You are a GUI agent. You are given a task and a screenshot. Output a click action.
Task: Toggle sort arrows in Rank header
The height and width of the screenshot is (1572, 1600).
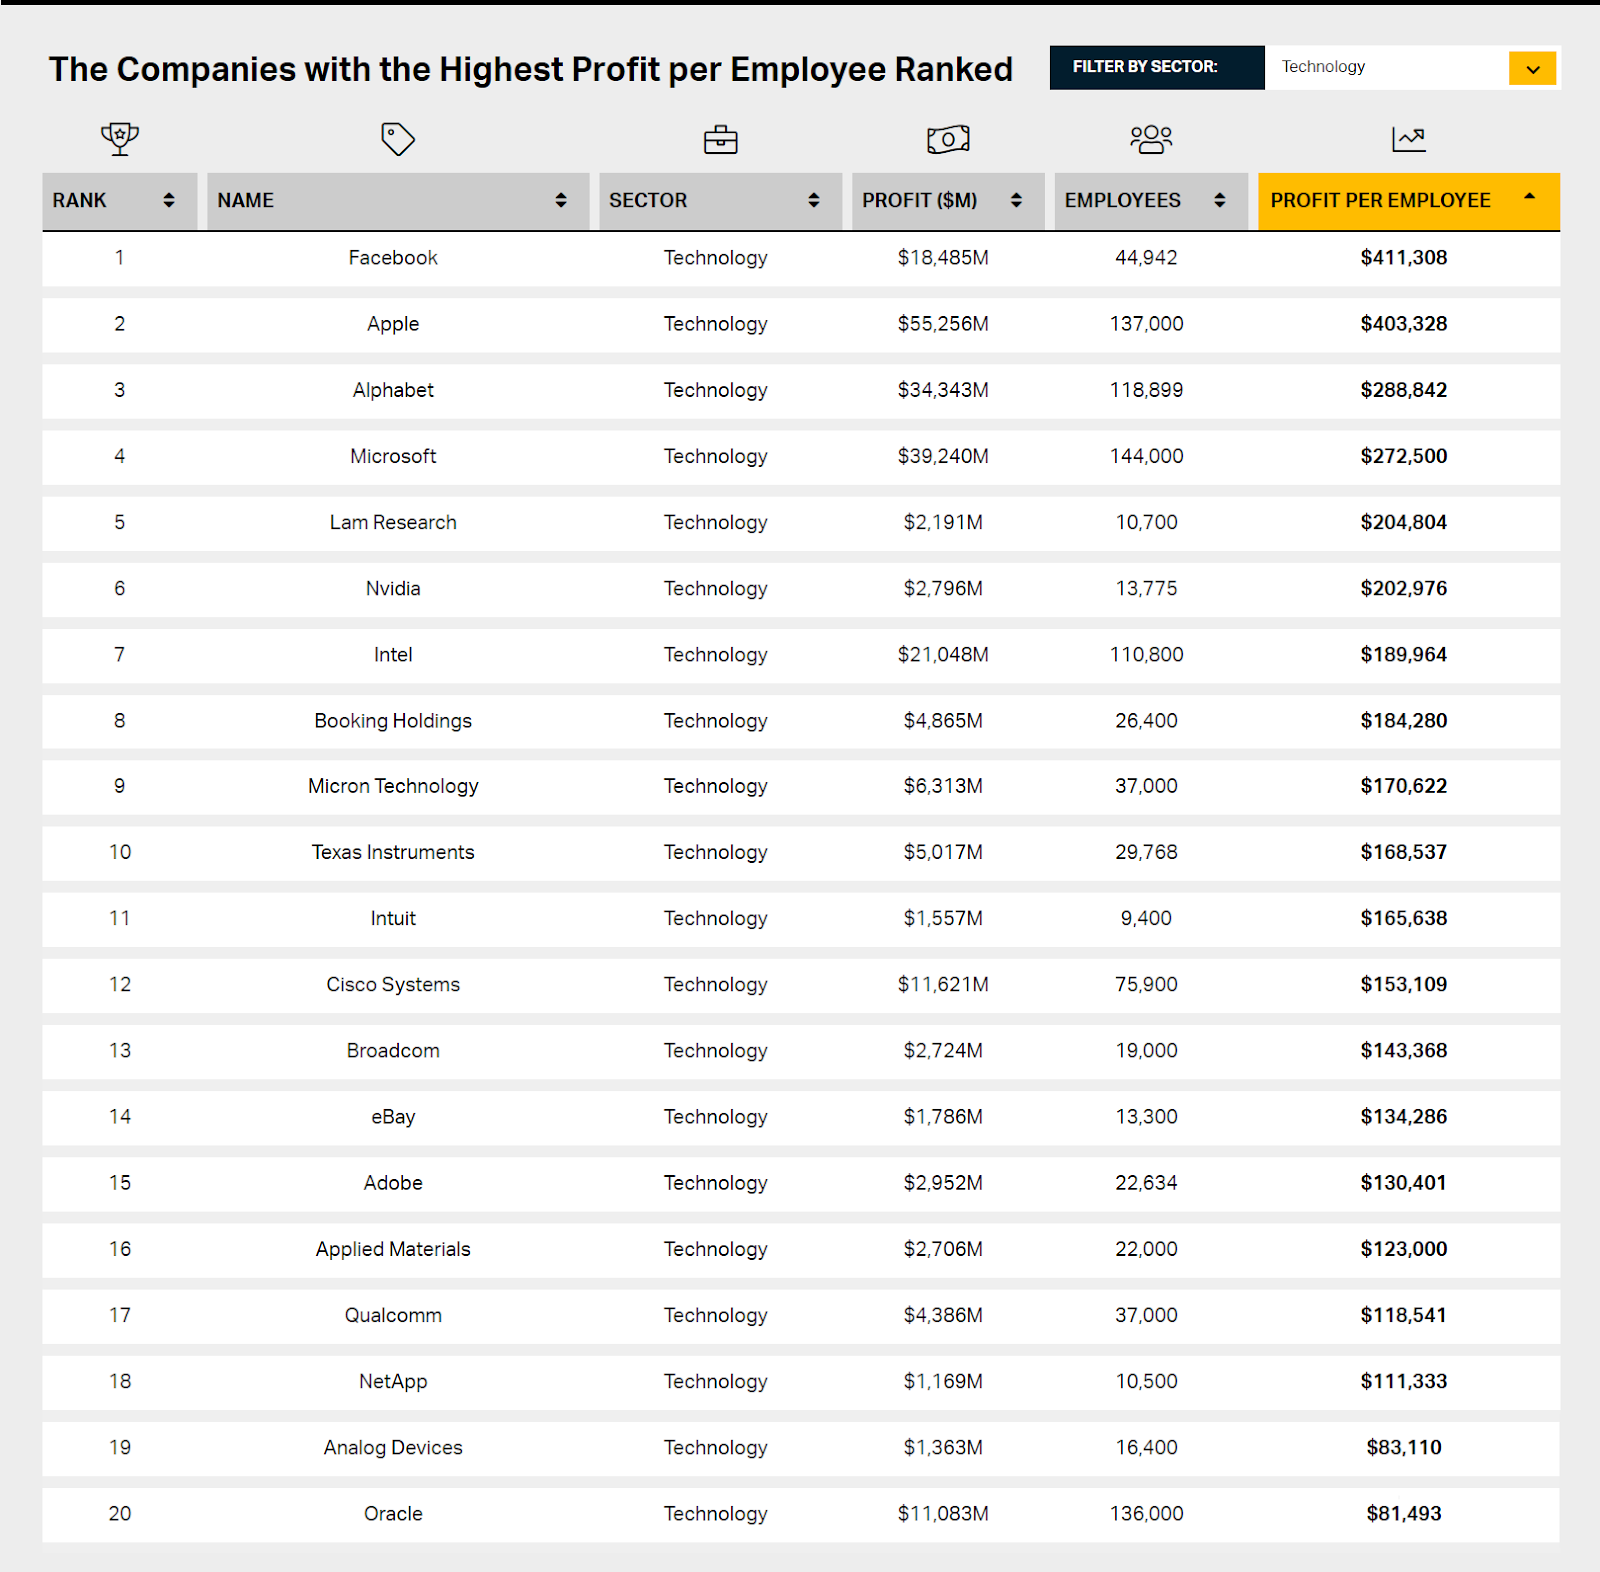point(169,201)
